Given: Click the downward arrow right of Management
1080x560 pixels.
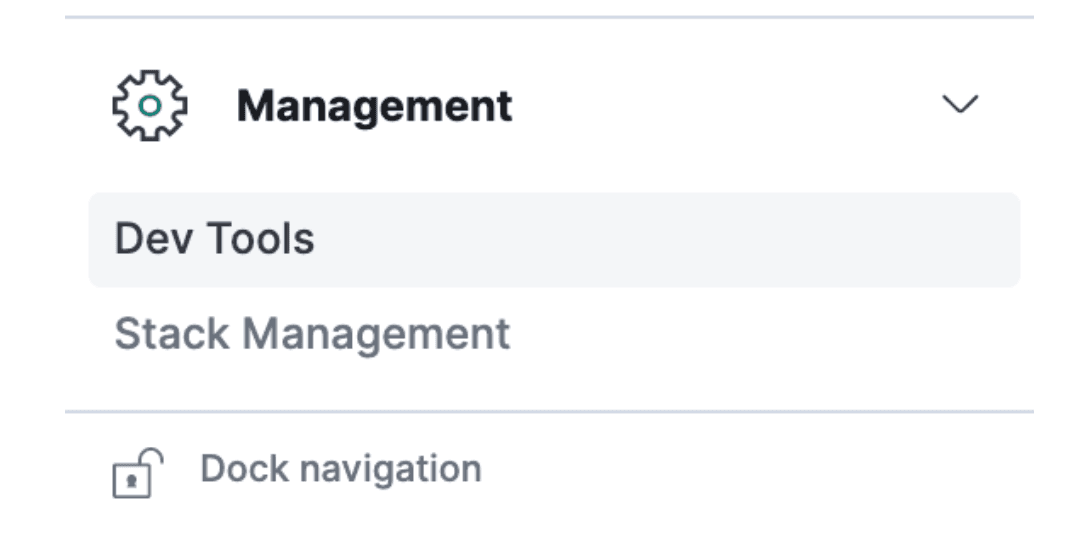Looking at the screenshot, I should tap(961, 105).
